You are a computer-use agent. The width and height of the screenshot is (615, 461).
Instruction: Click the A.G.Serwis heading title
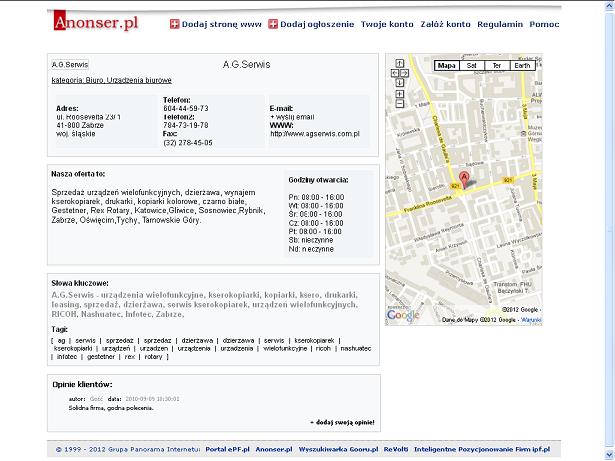click(x=246, y=65)
